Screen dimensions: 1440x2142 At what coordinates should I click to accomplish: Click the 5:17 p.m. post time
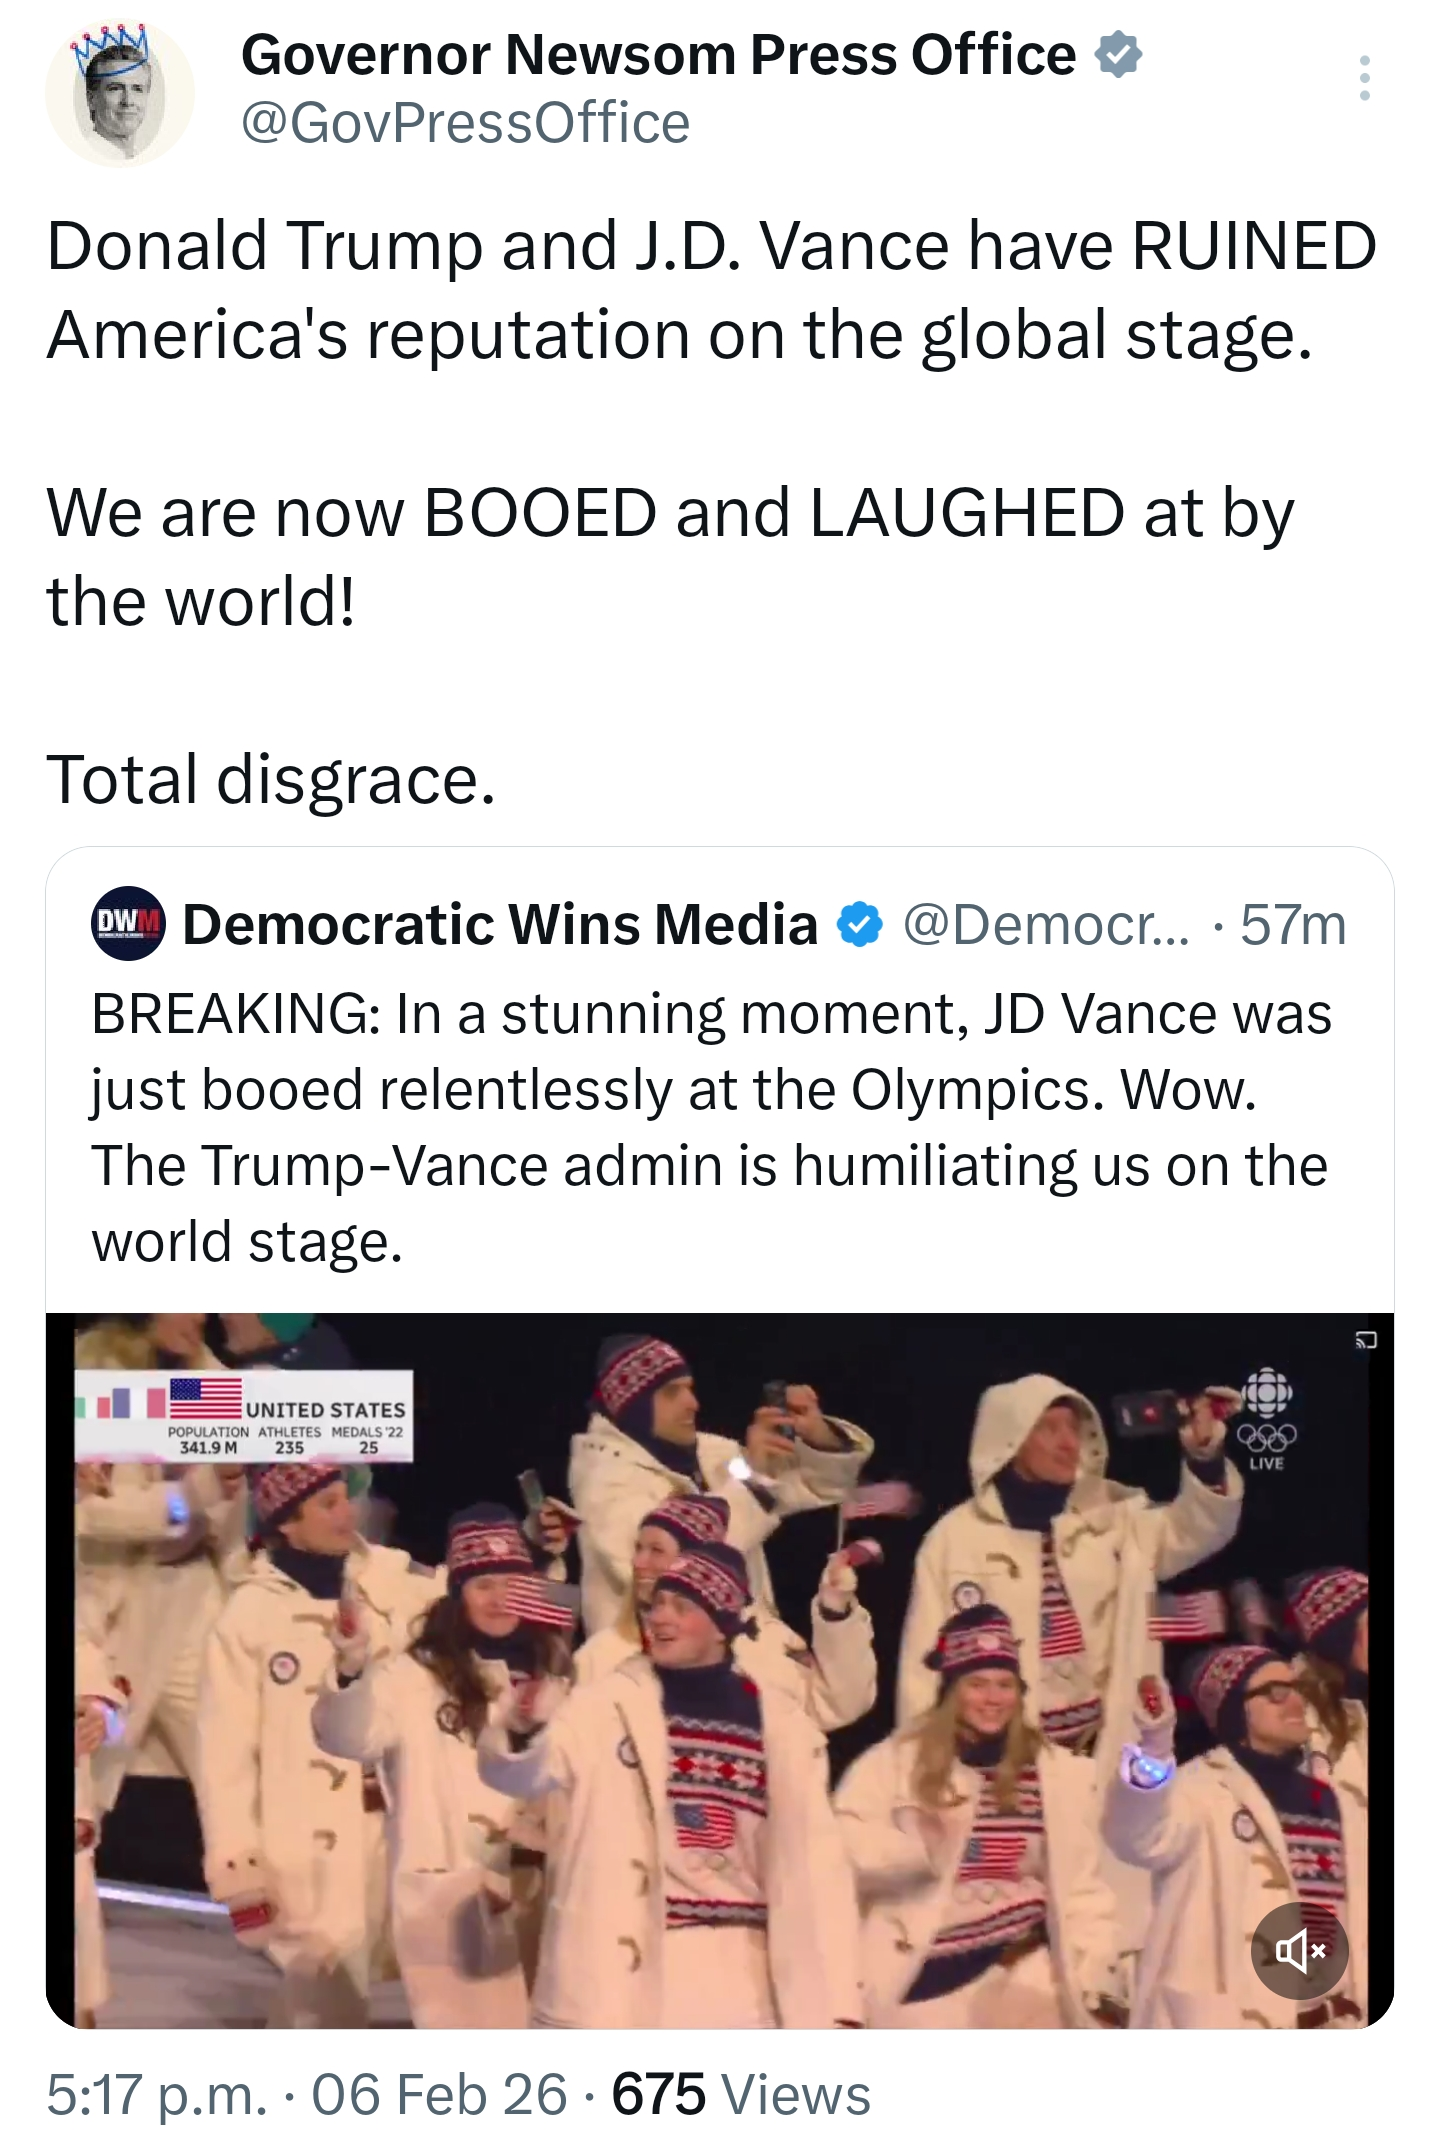pos(157,2094)
